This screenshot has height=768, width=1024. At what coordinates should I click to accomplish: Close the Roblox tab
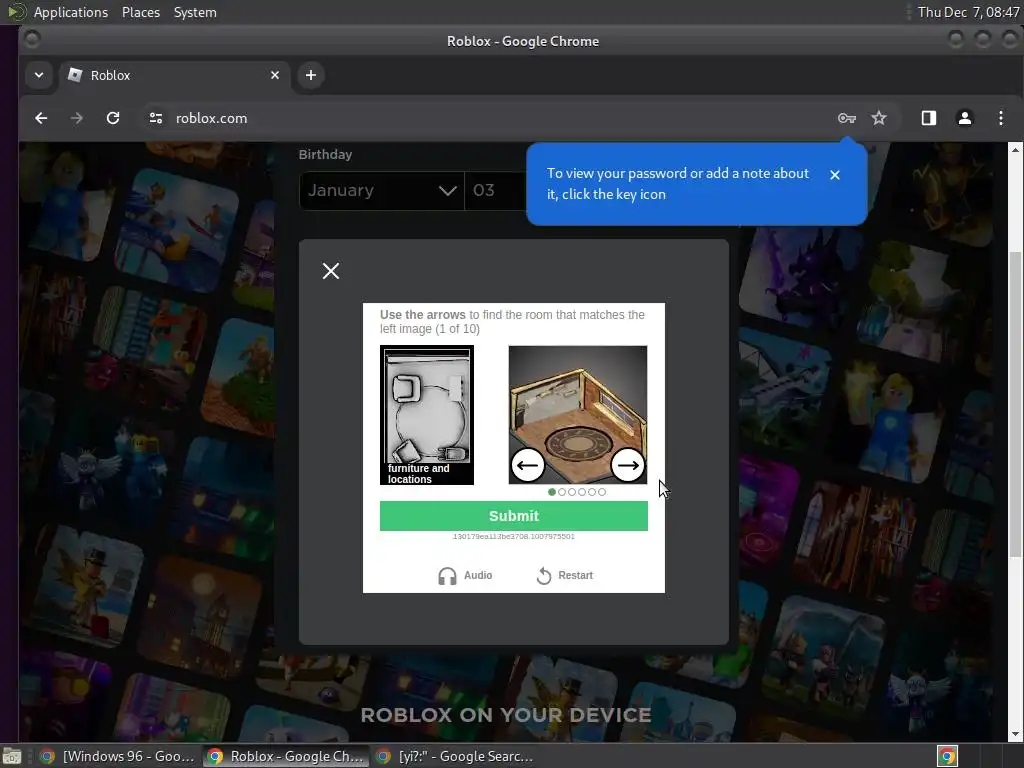pos(275,75)
